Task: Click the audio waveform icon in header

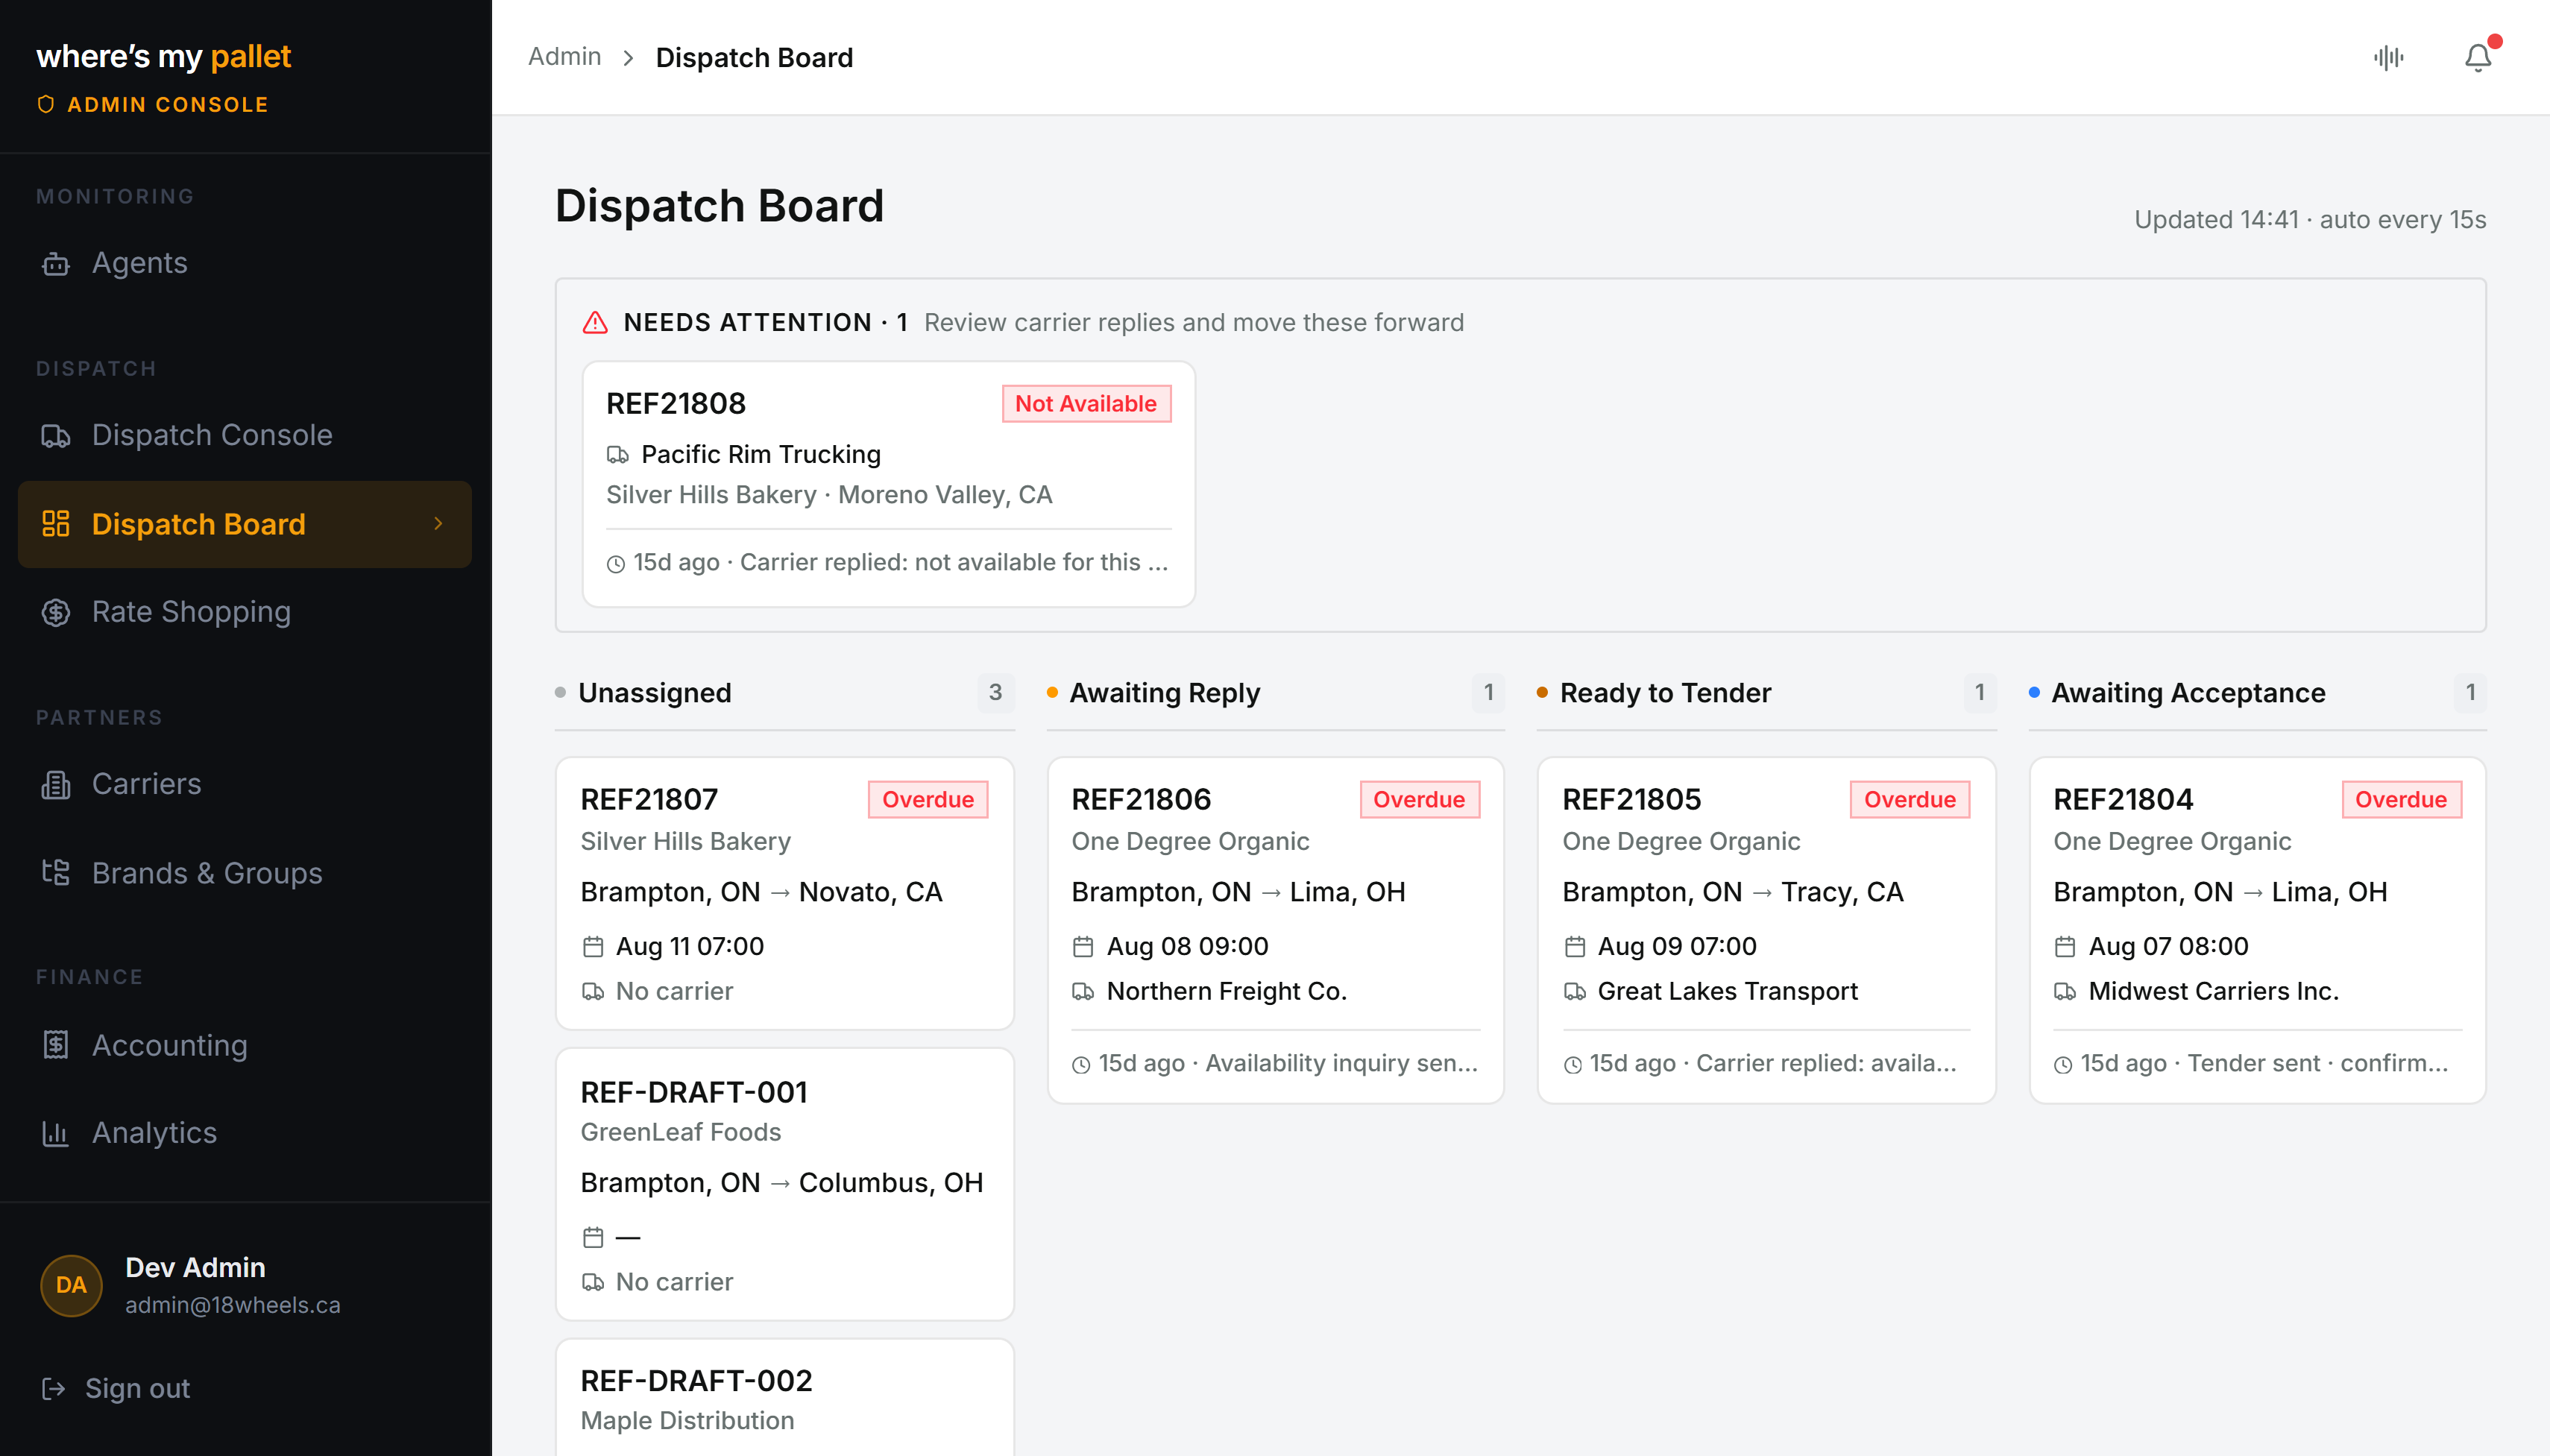Action: (x=2389, y=58)
